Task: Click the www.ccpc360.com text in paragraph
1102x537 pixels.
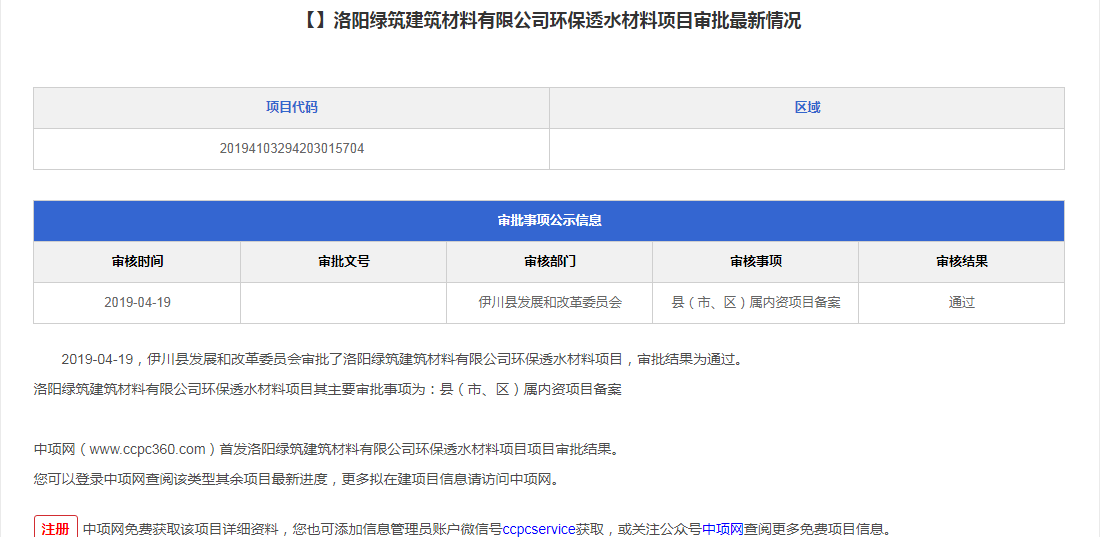Action: (x=147, y=449)
